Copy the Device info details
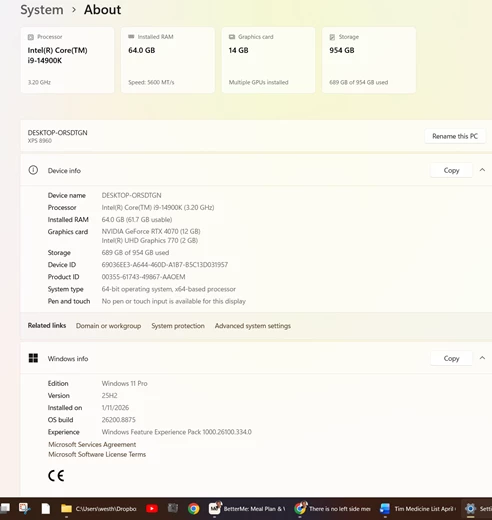The height and width of the screenshot is (520, 492). [x=451, y=170]
